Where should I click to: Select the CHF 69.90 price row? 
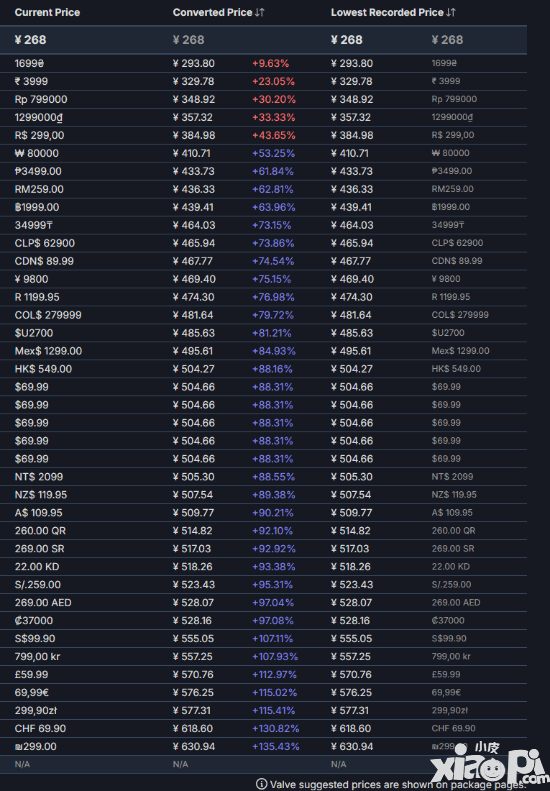click(263, 728)
